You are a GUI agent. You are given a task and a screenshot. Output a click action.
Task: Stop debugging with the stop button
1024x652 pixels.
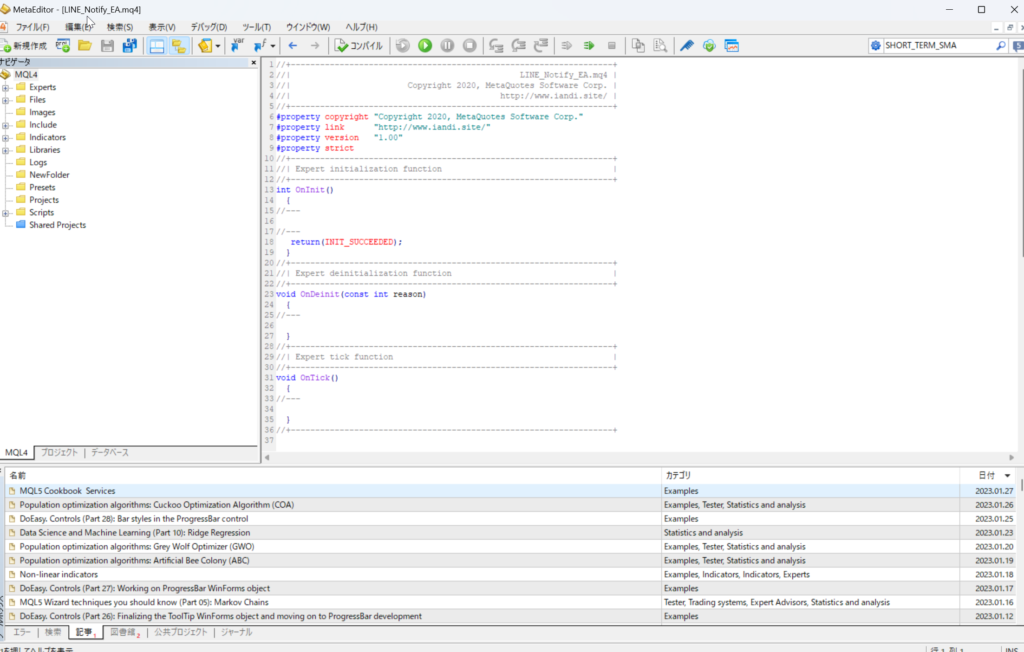pos(470,46)
